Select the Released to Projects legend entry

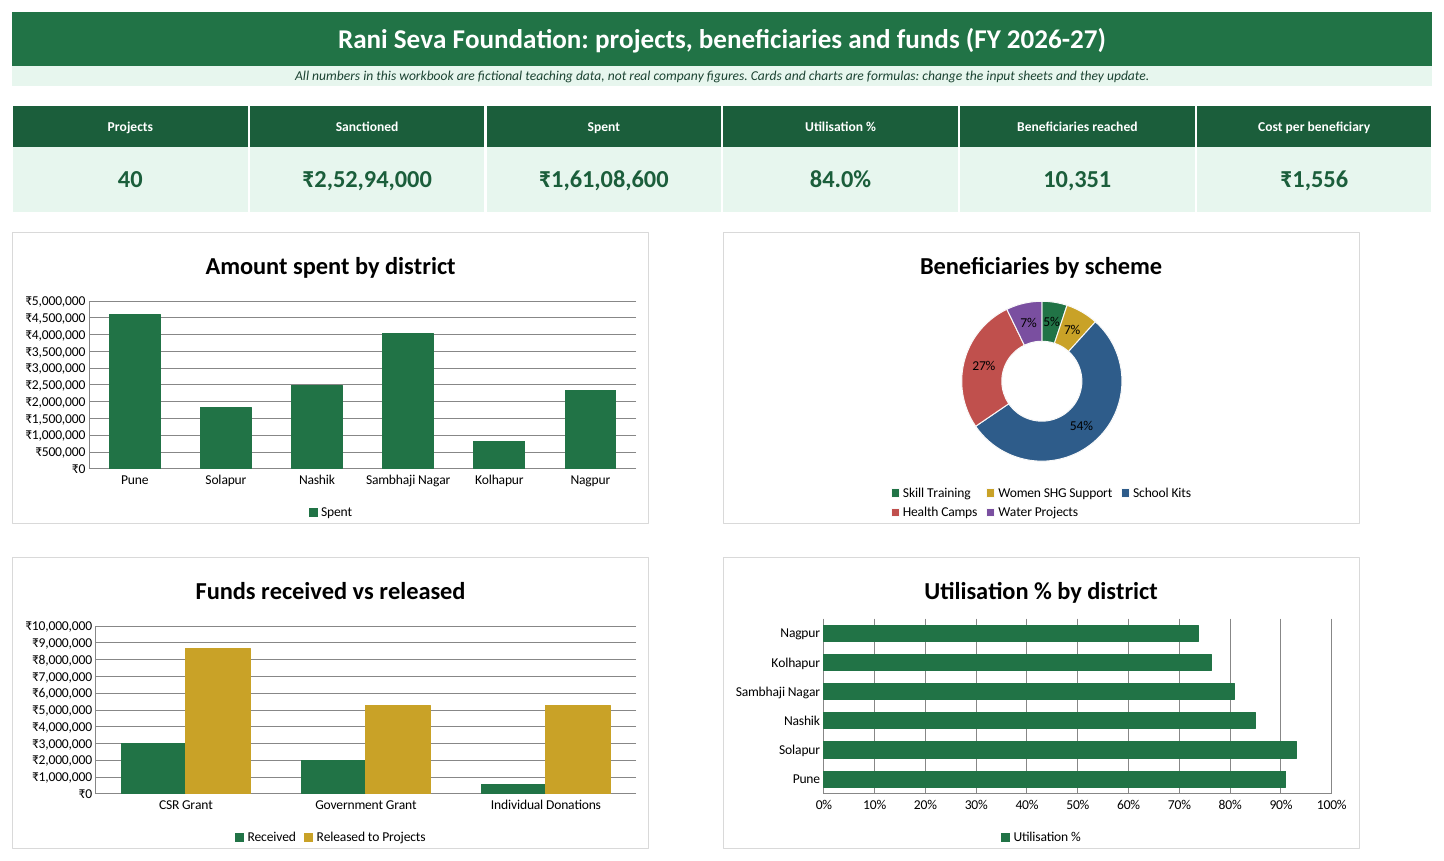(x=365, y=837)
